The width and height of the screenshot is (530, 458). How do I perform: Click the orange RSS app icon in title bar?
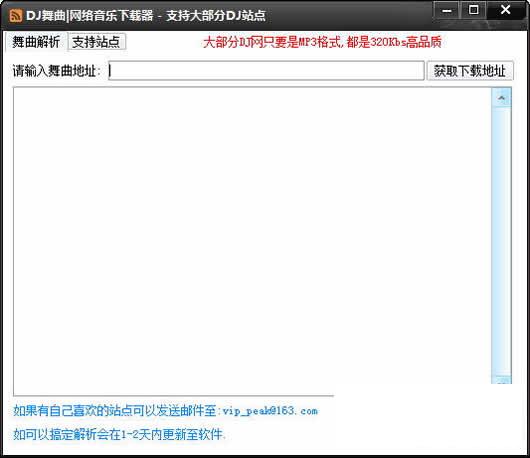[x=16, y=16]
